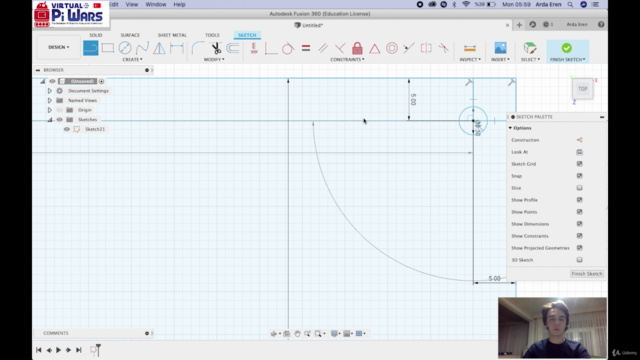The height and width of the screenshot is (360, 640).
Task: Open the Constraints dropdown menu
Action: [x=347, y=60]
